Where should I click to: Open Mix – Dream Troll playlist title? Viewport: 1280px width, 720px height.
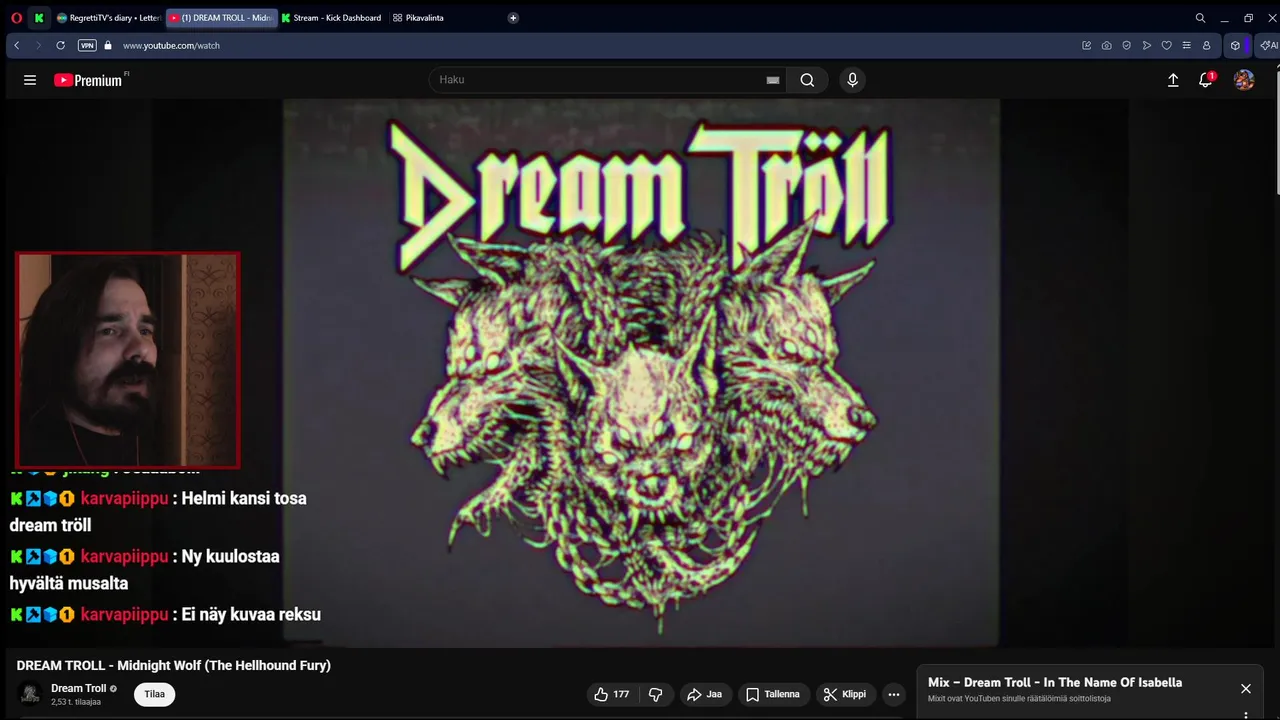(x=1055, y=682)
